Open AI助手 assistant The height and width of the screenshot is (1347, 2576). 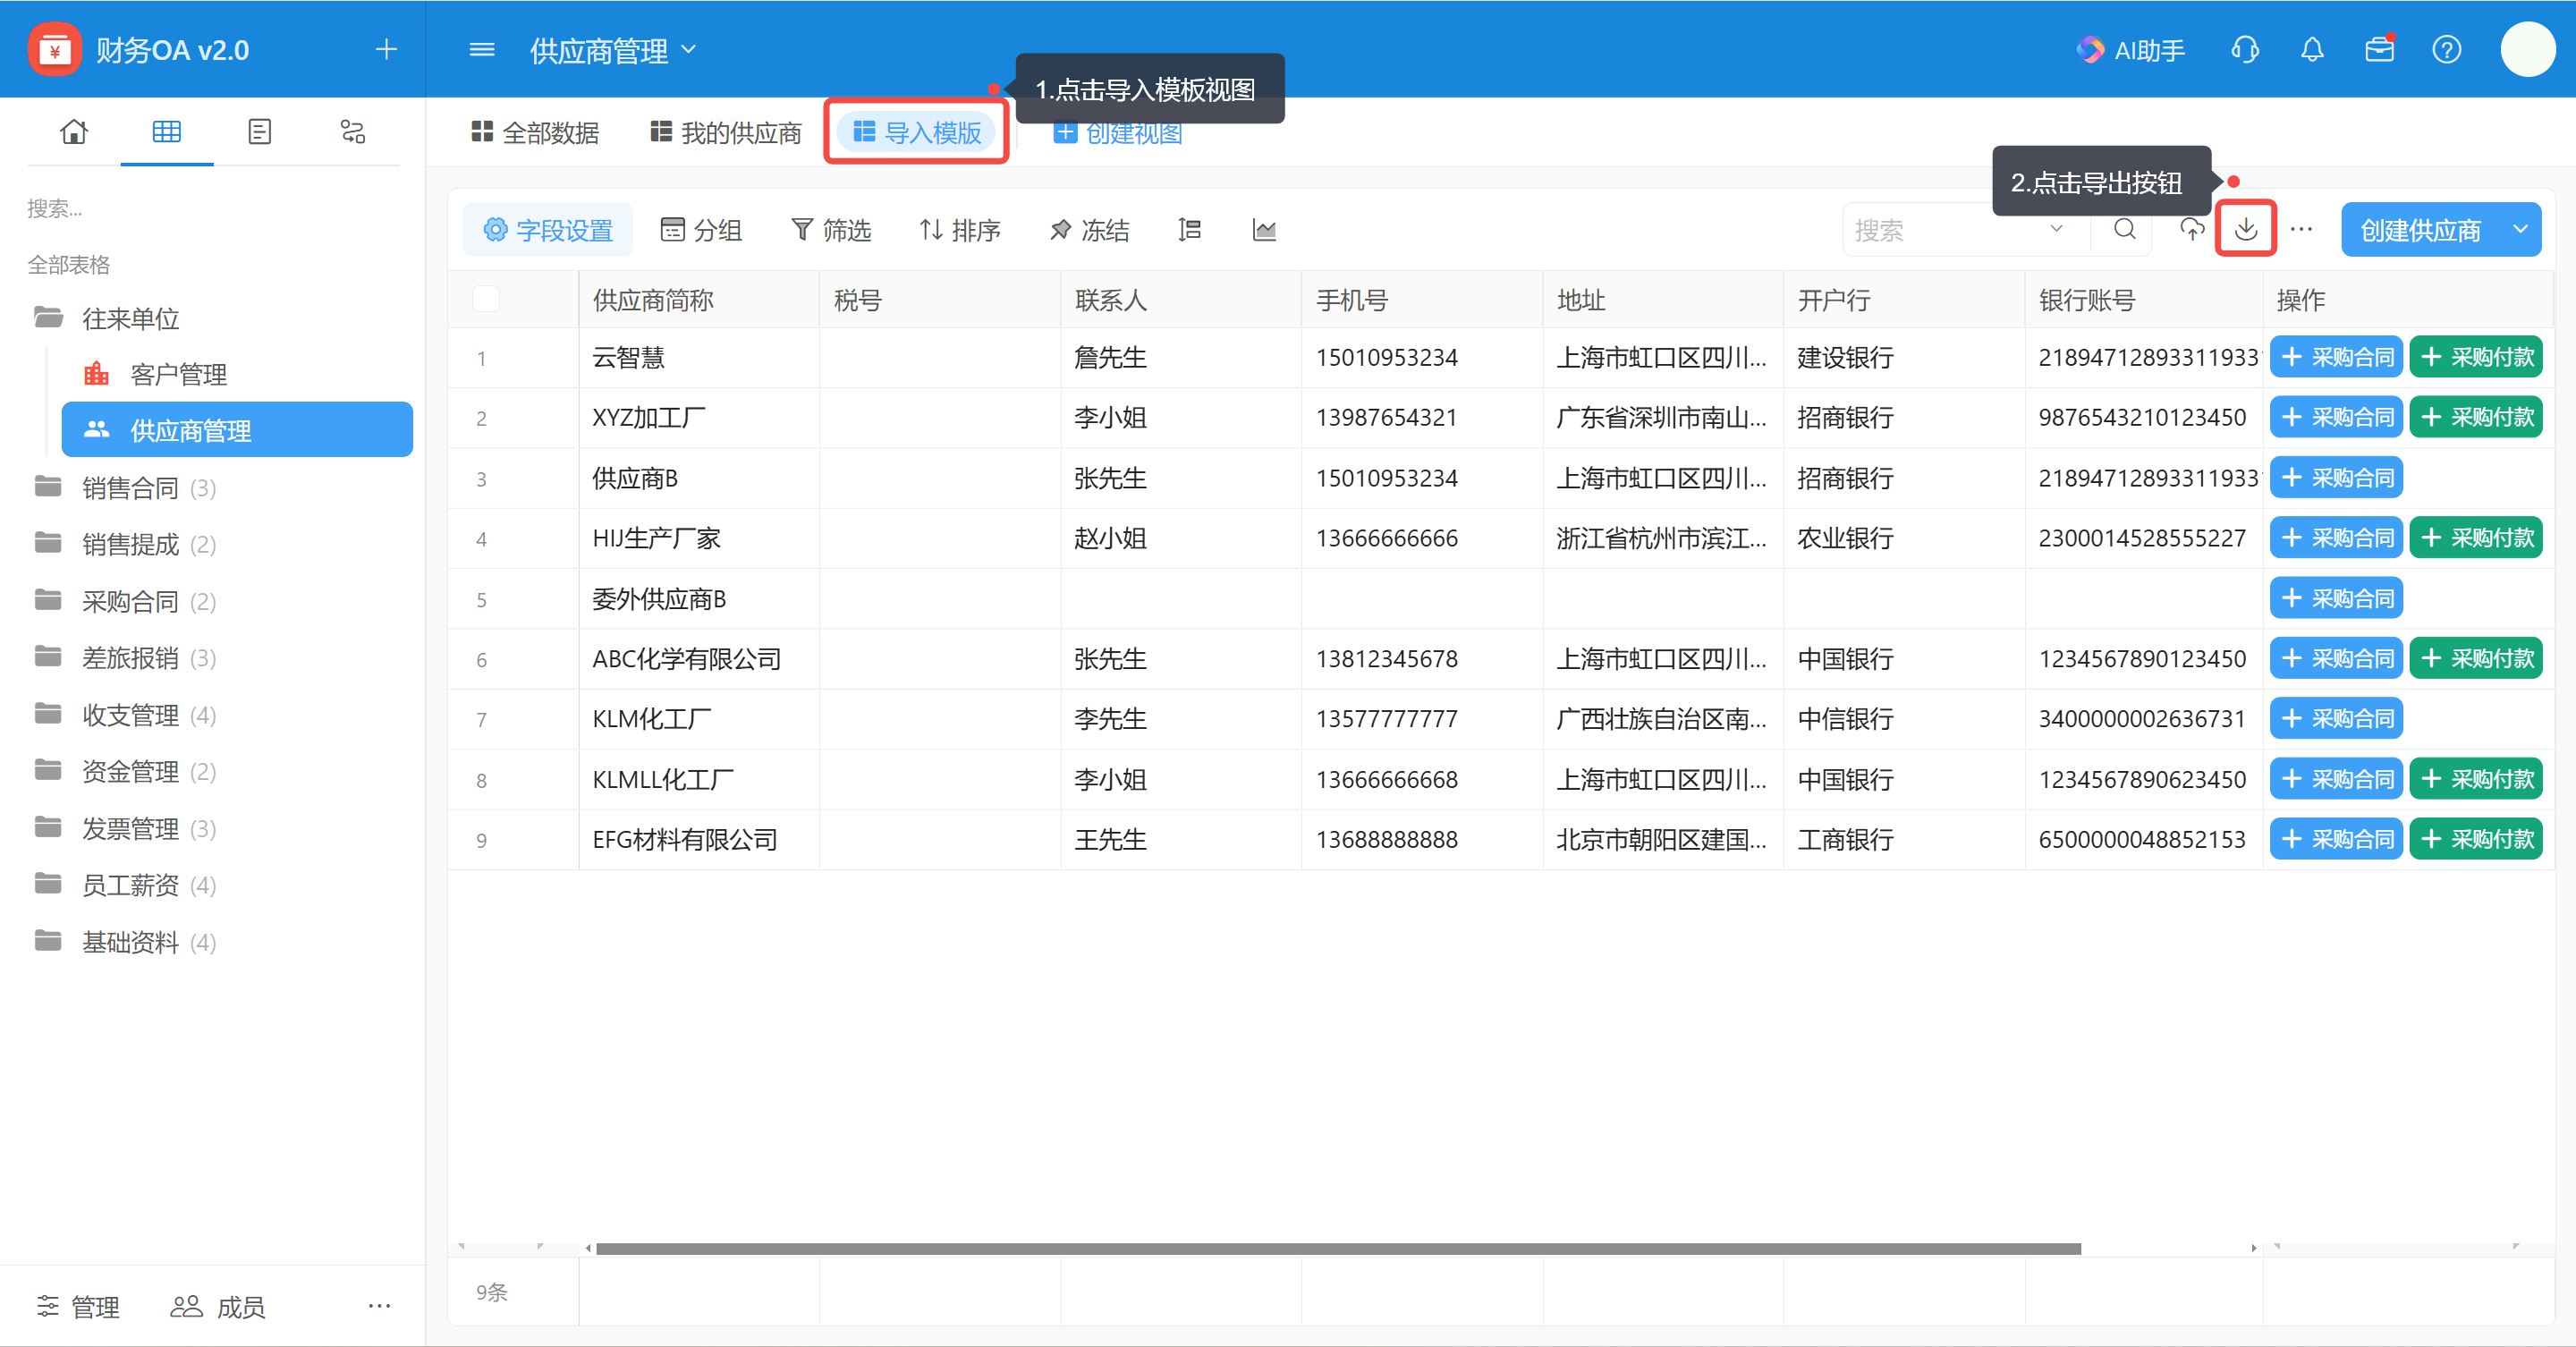tap(2131, 50)
